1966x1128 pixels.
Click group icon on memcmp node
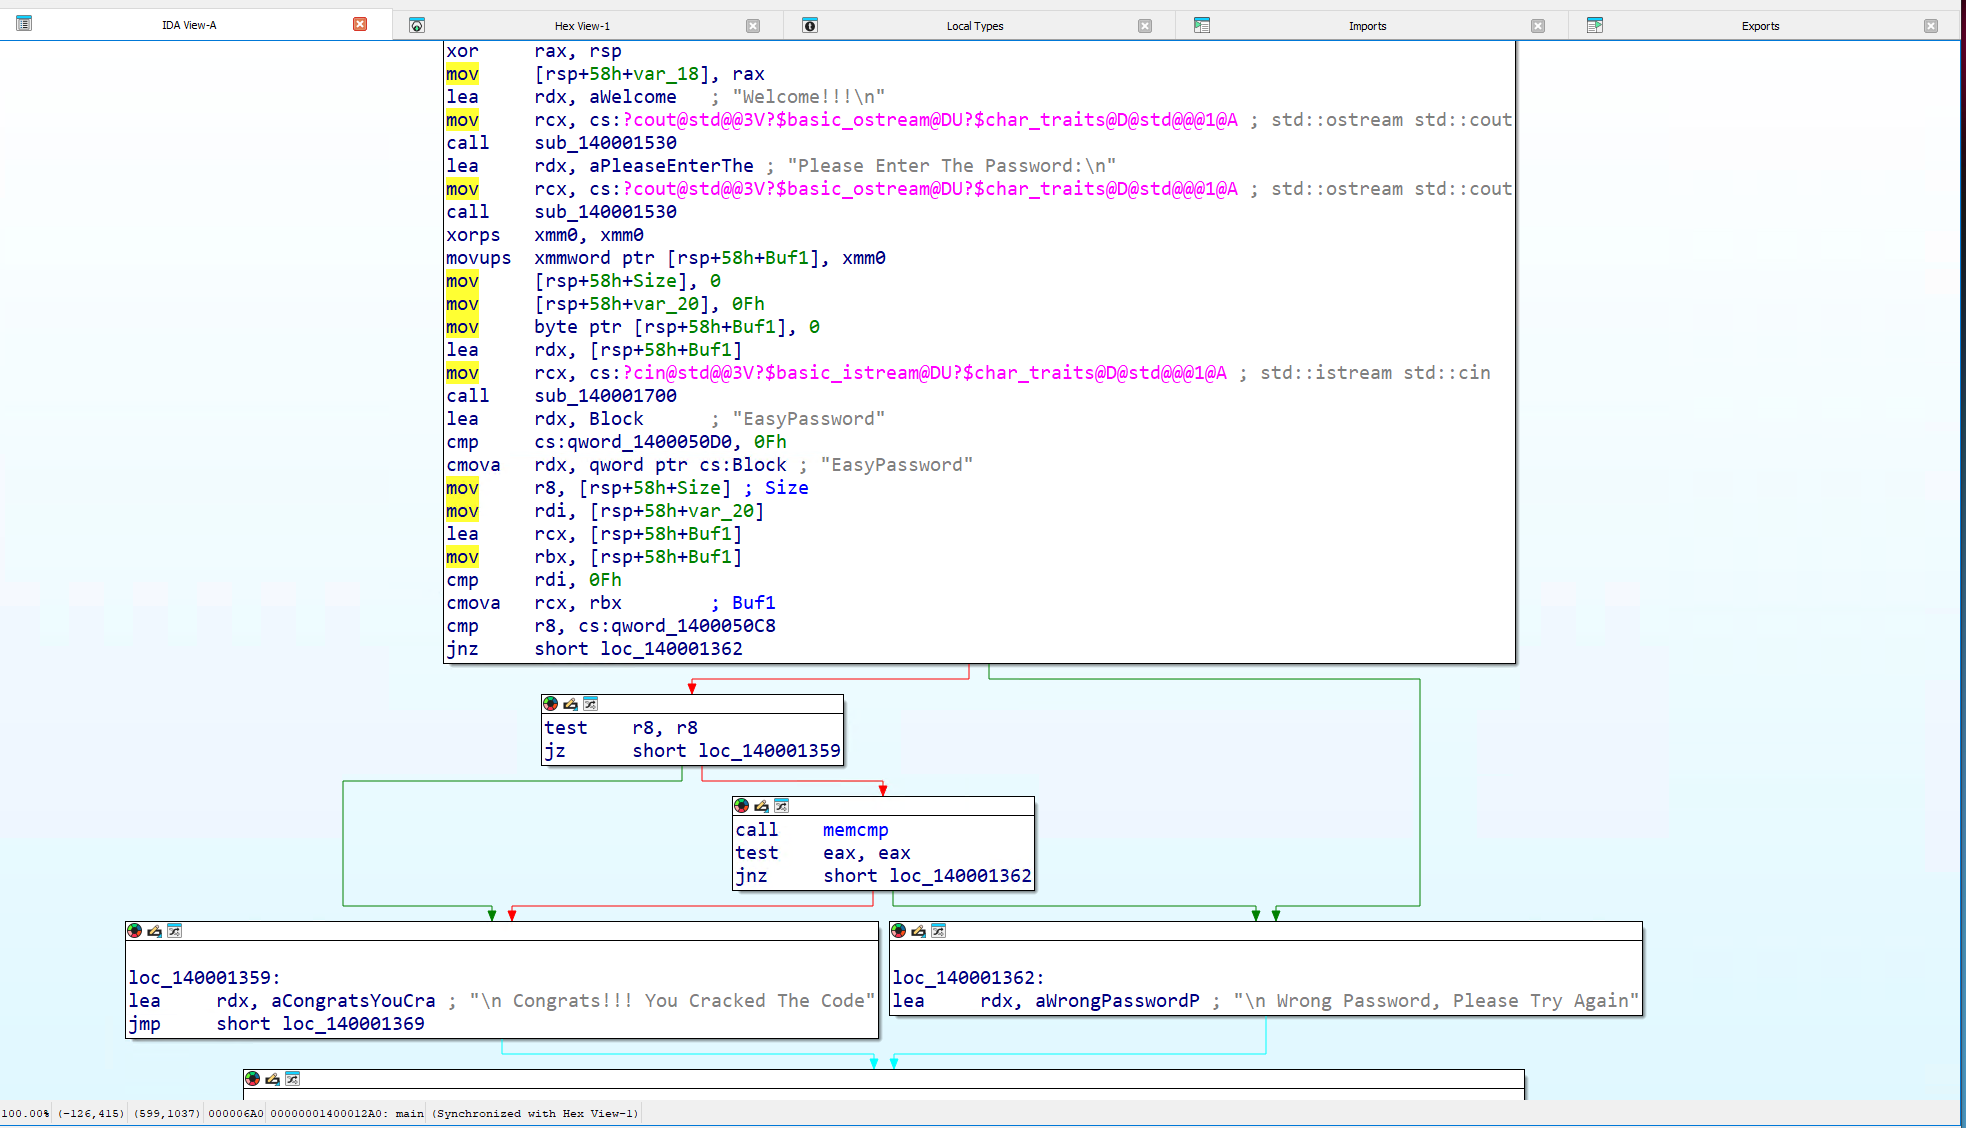(x=781, y=806)
